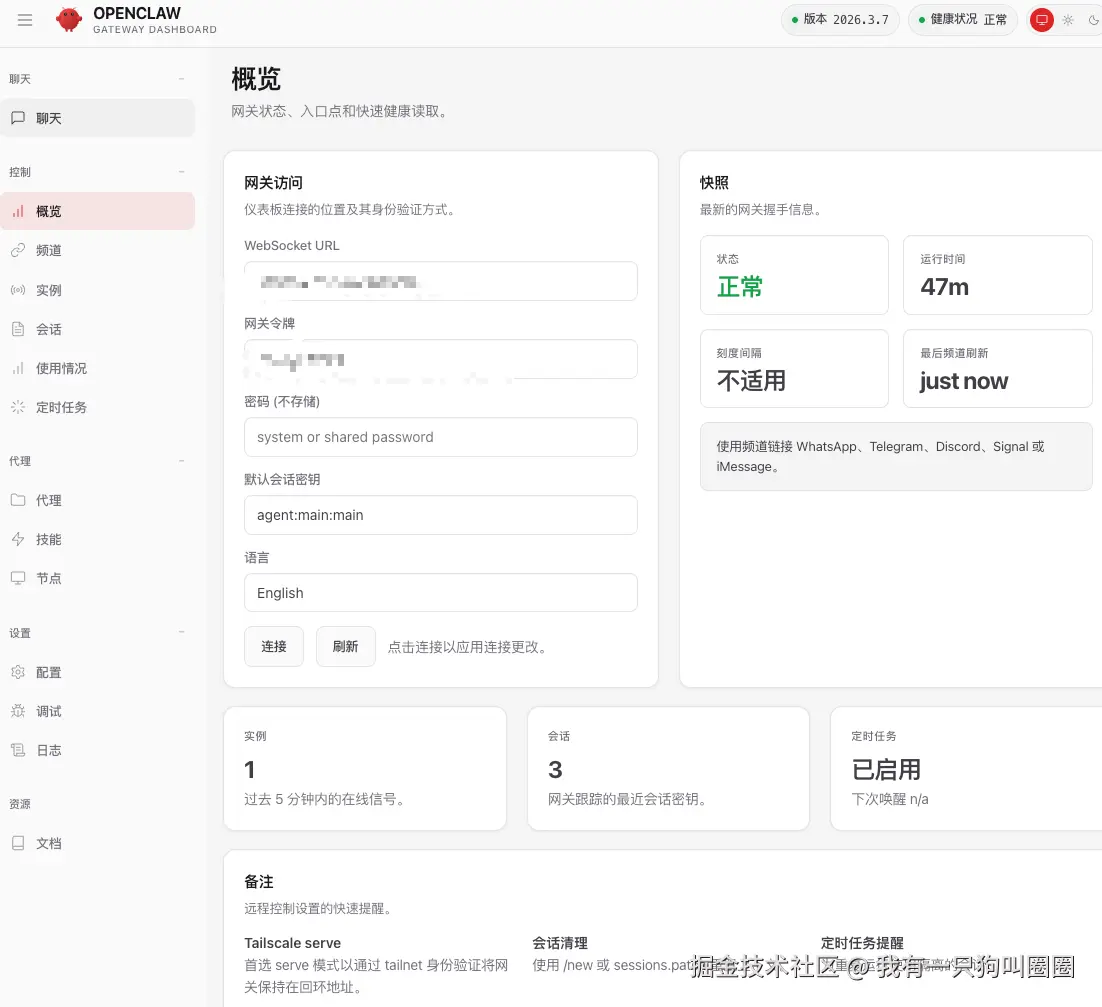
Task: Click the 实例 count card
Action: pyautogui.click(x=365, y=769)
